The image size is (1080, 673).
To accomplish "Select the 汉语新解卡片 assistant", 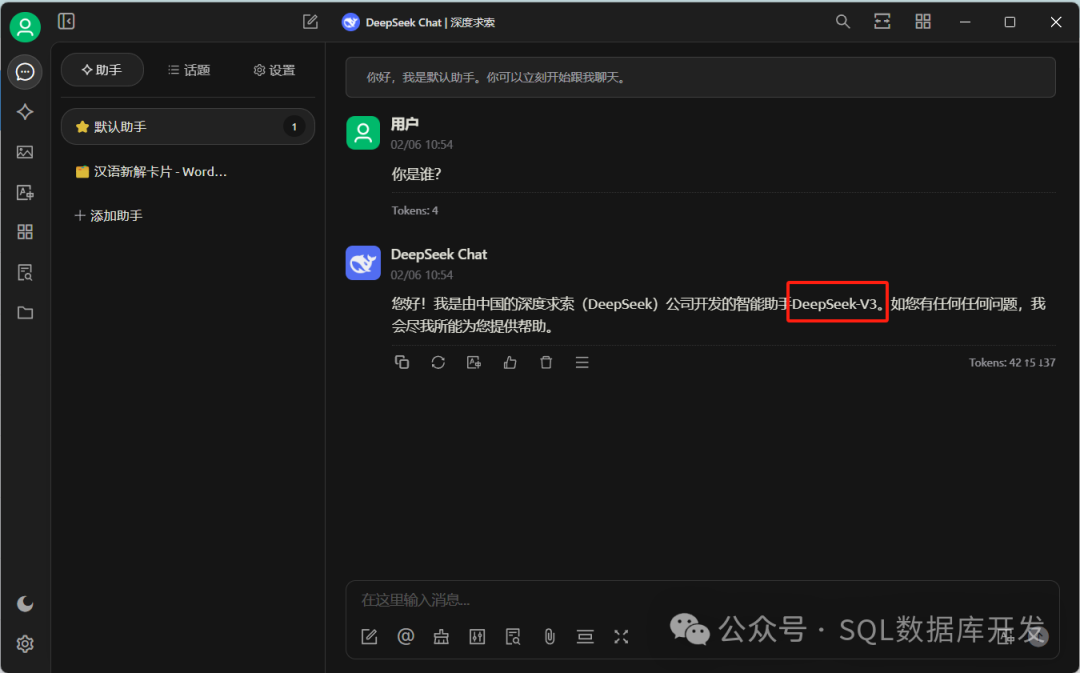I will click(187, 172).
